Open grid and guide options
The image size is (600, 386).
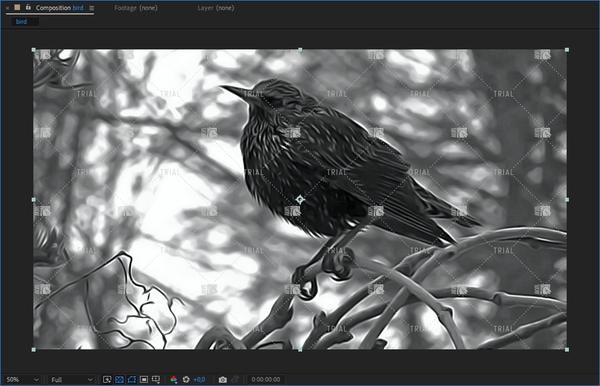click(x=156, y=379)
